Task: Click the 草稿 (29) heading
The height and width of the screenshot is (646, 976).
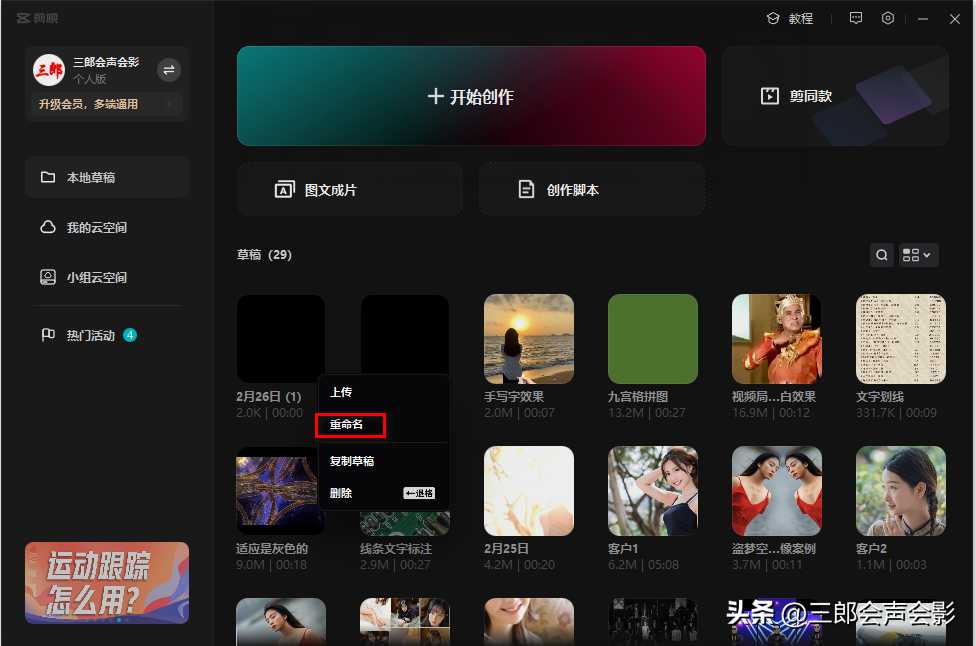Action: click(x=264, y=255)
